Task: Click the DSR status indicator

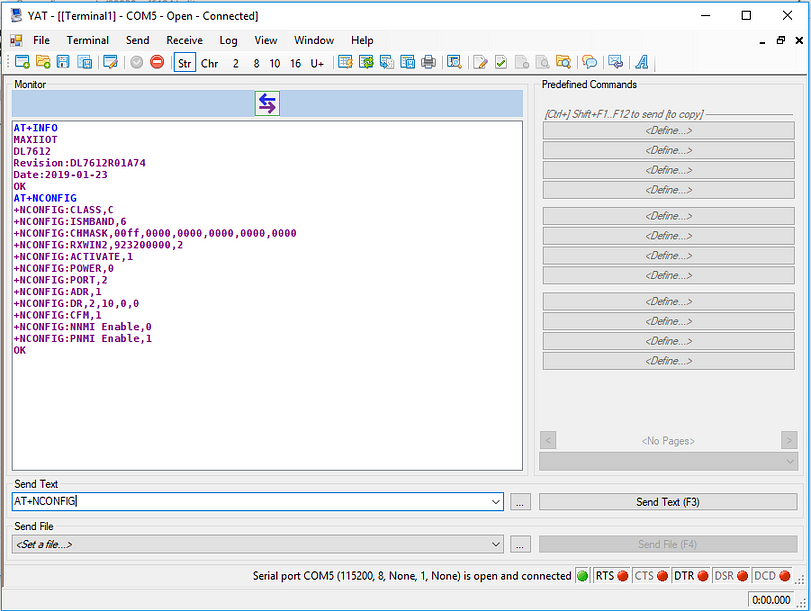Action: coord(731,576)
